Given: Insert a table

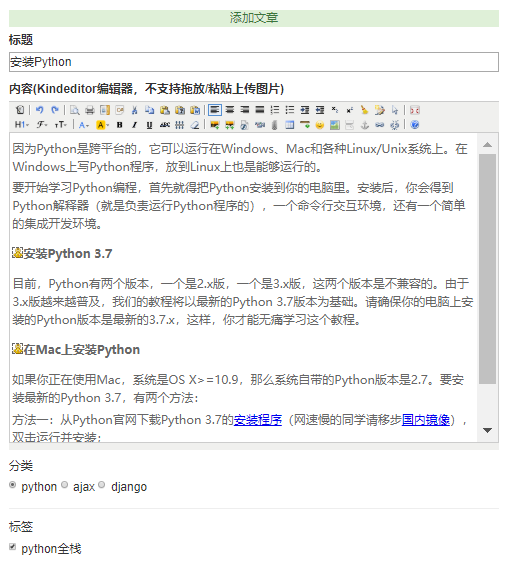Looking at the screenshot, I should [290, 125].
